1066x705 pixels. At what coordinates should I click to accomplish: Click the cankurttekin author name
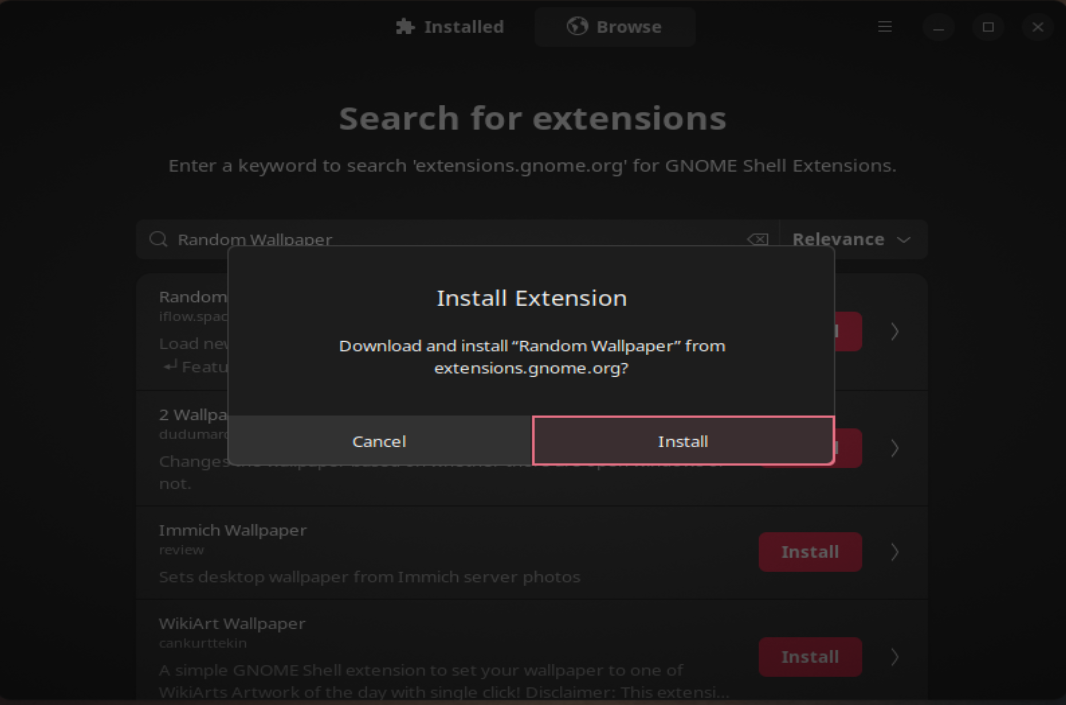coord(203,643)
